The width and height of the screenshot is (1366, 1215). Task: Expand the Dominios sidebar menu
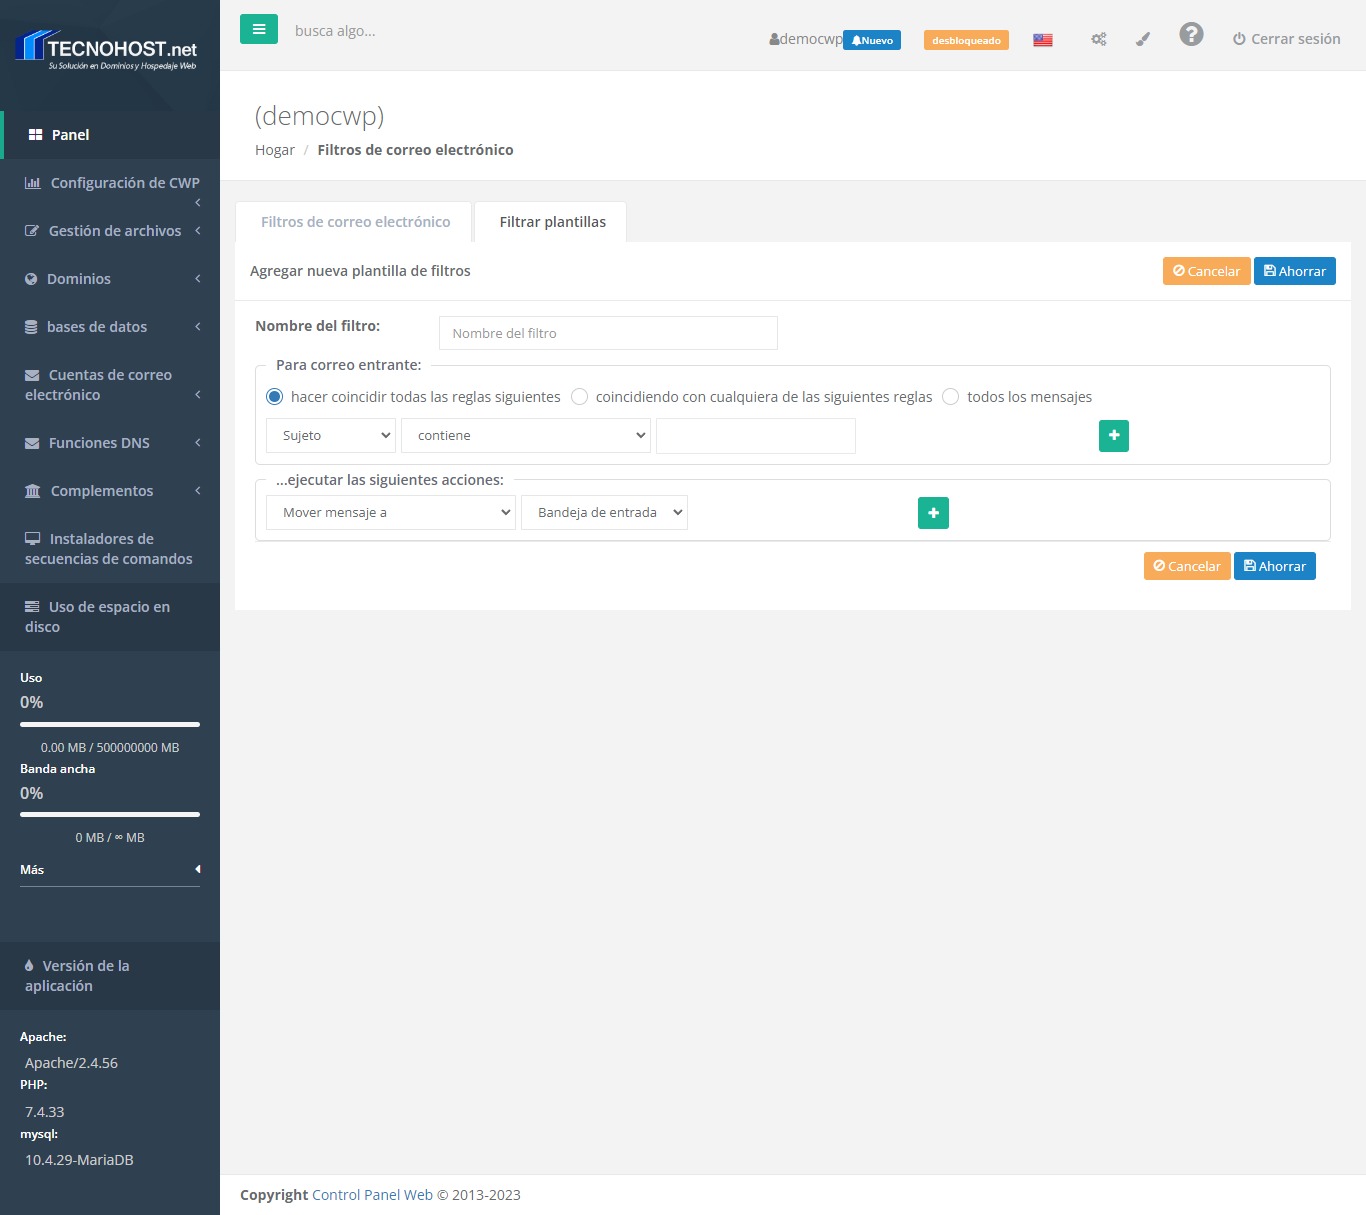tap(110, 279)
